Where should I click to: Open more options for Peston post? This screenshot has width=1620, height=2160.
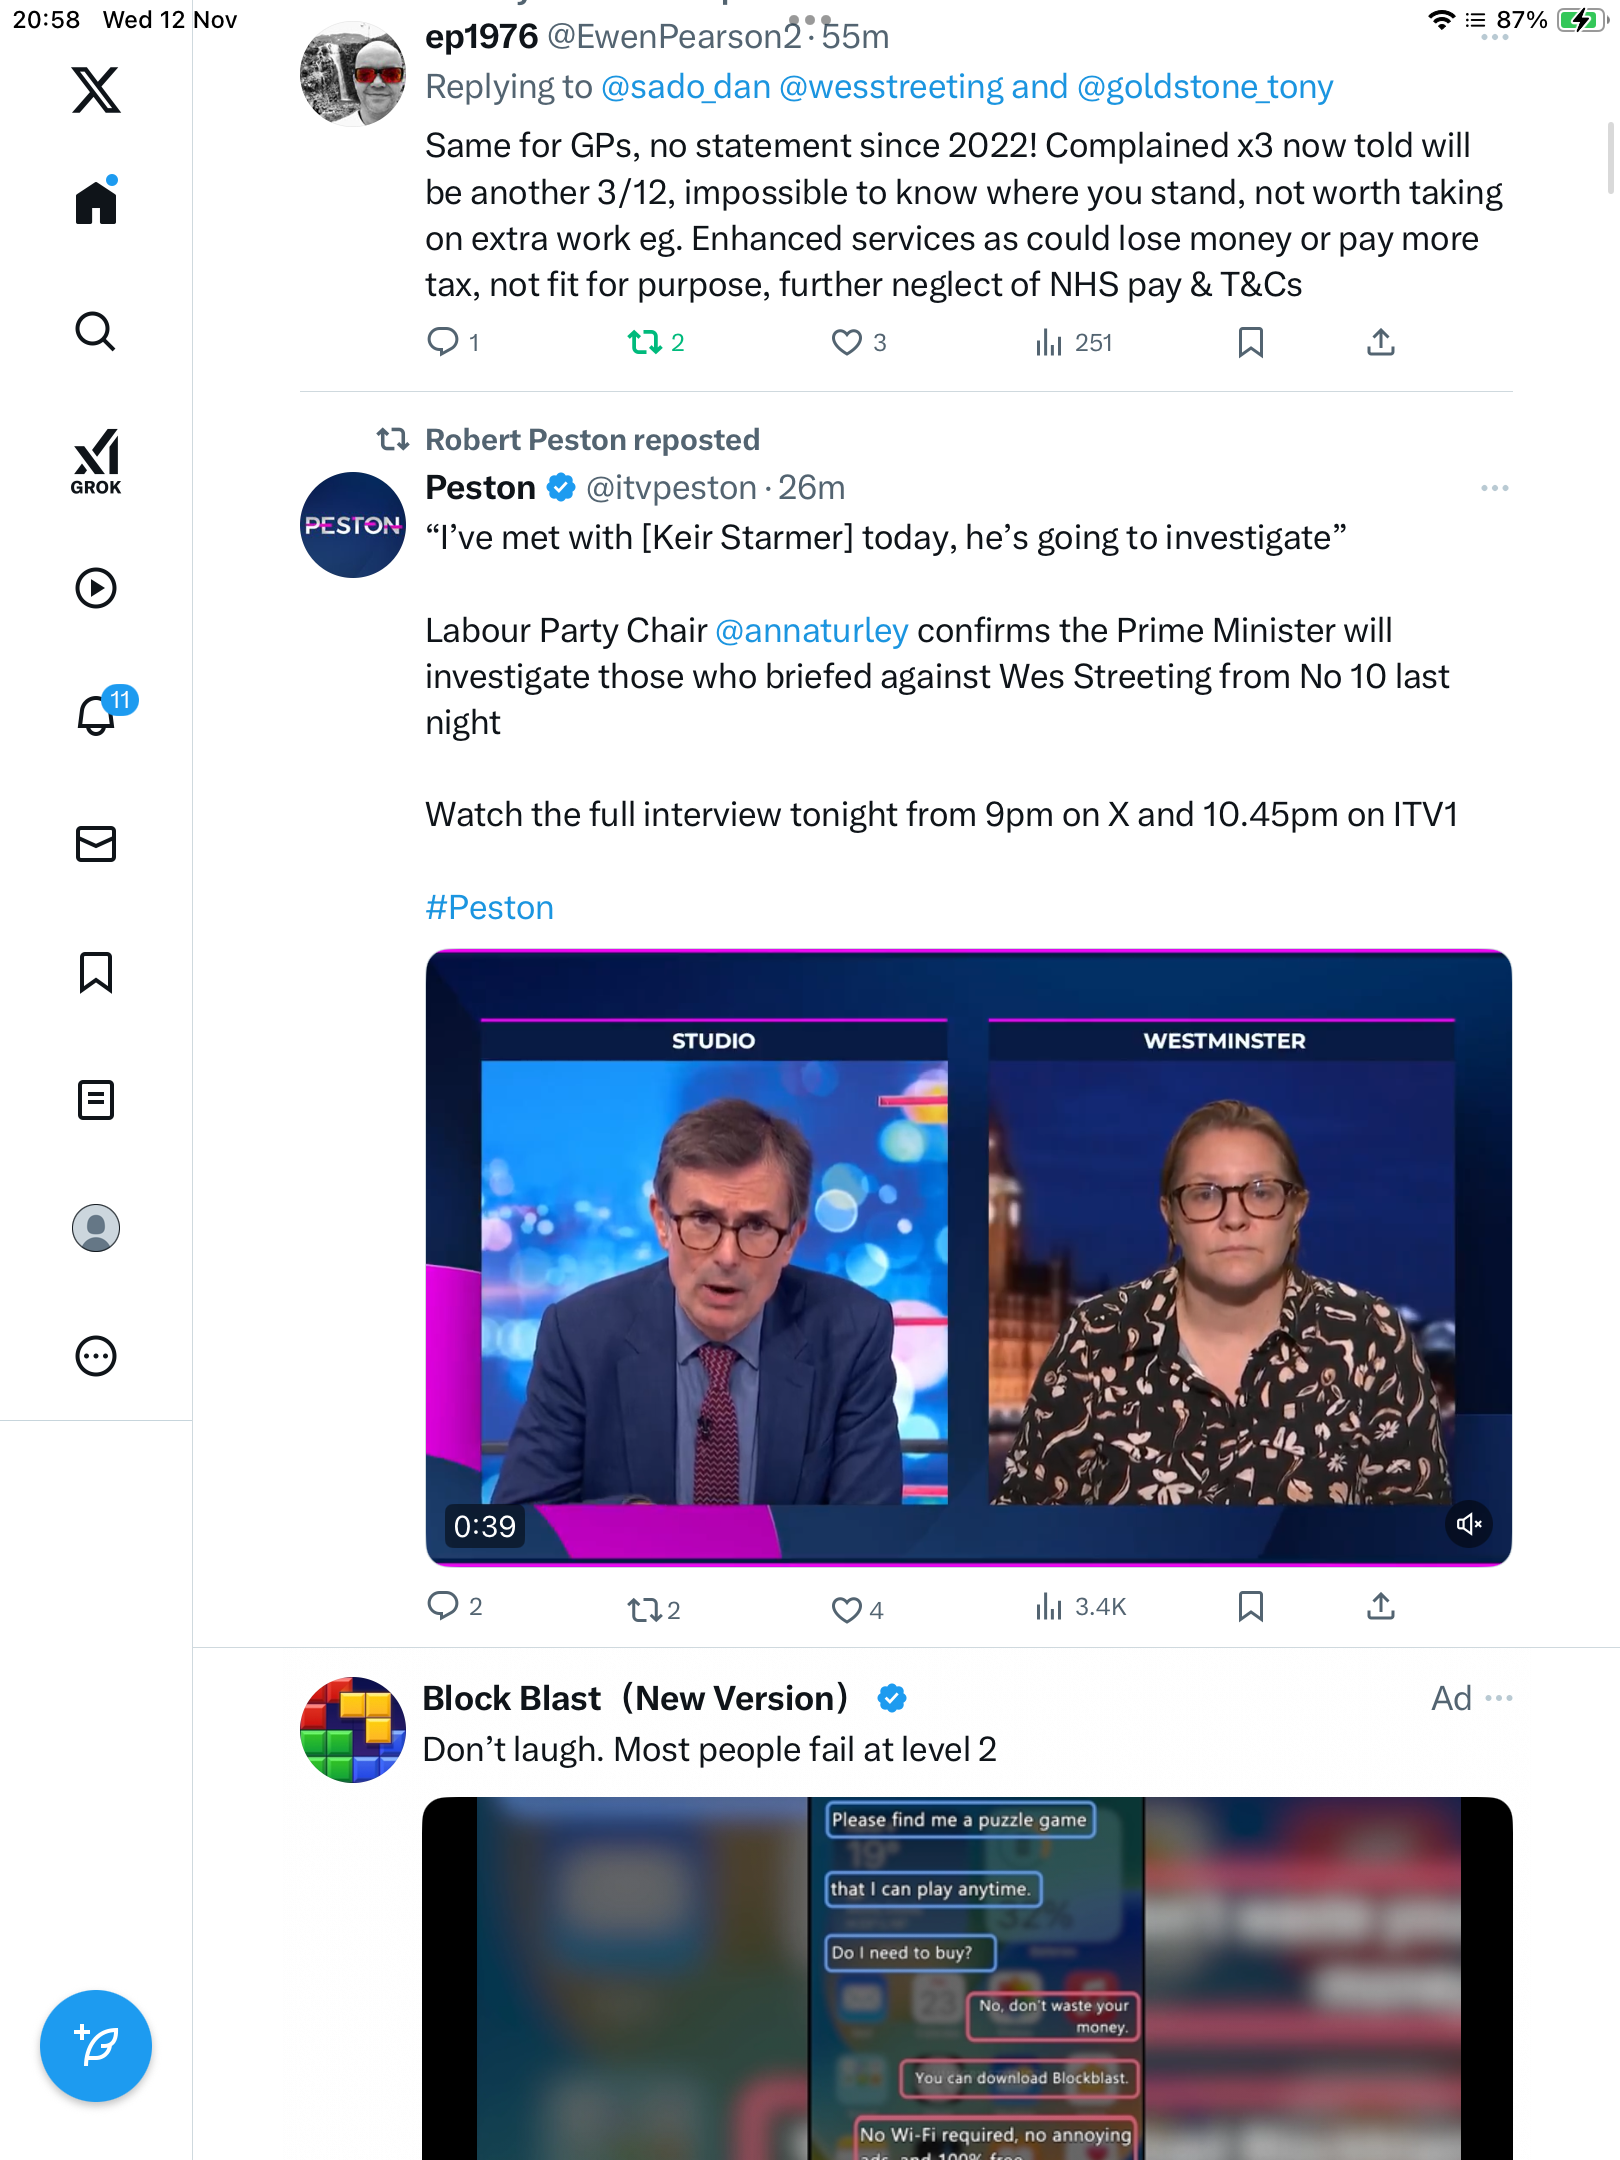click(x=1494, y=488)
